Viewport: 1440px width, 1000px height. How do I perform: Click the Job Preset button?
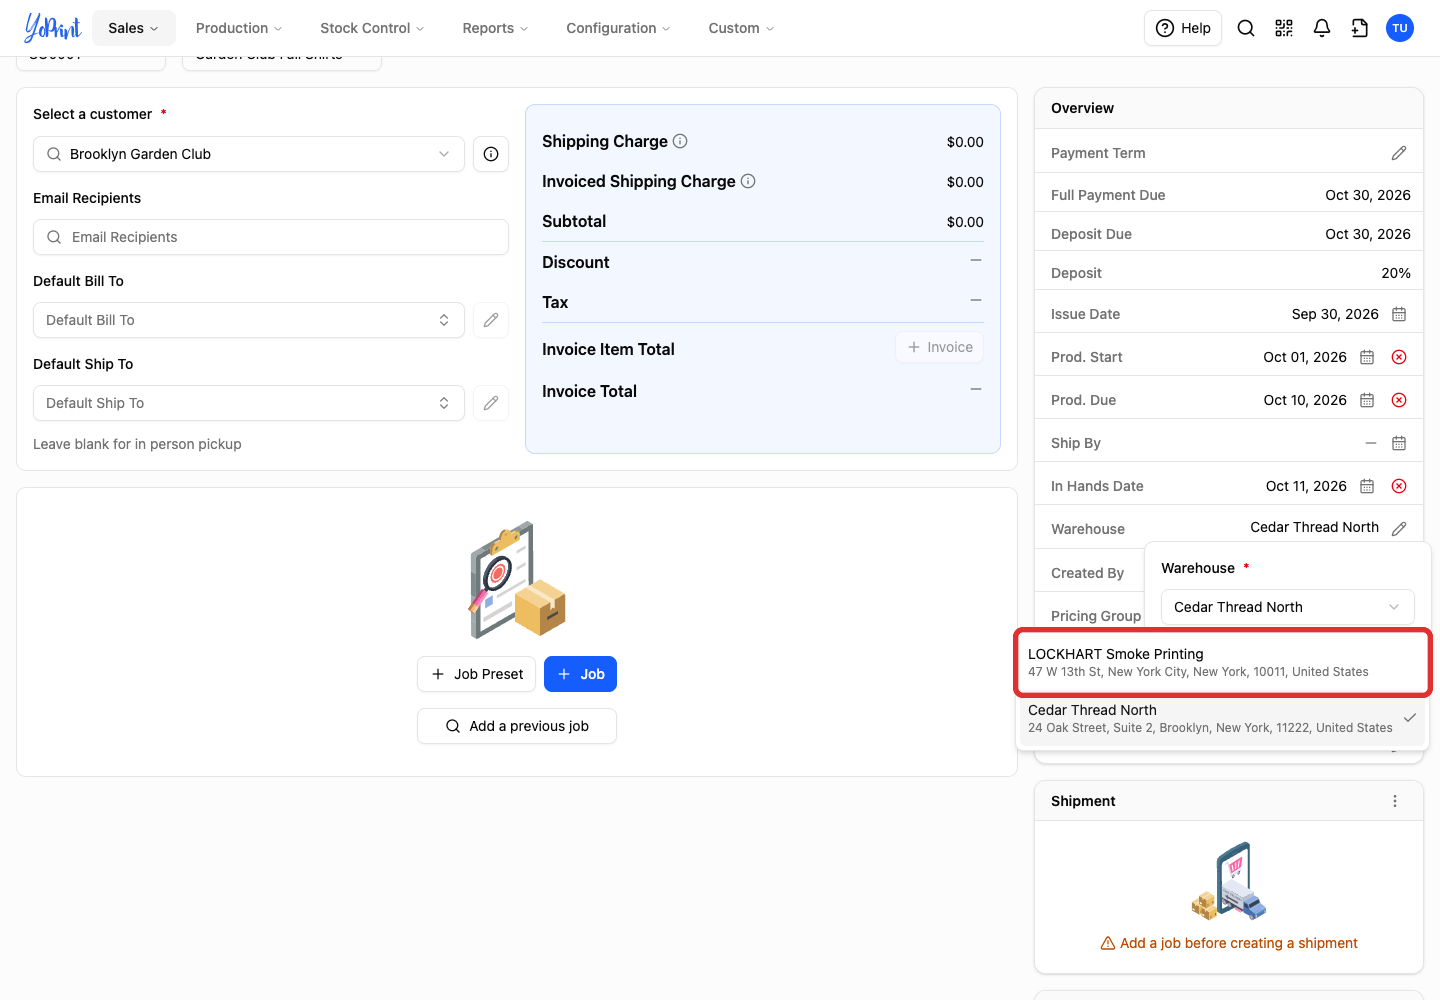click(x=477, y=674)
